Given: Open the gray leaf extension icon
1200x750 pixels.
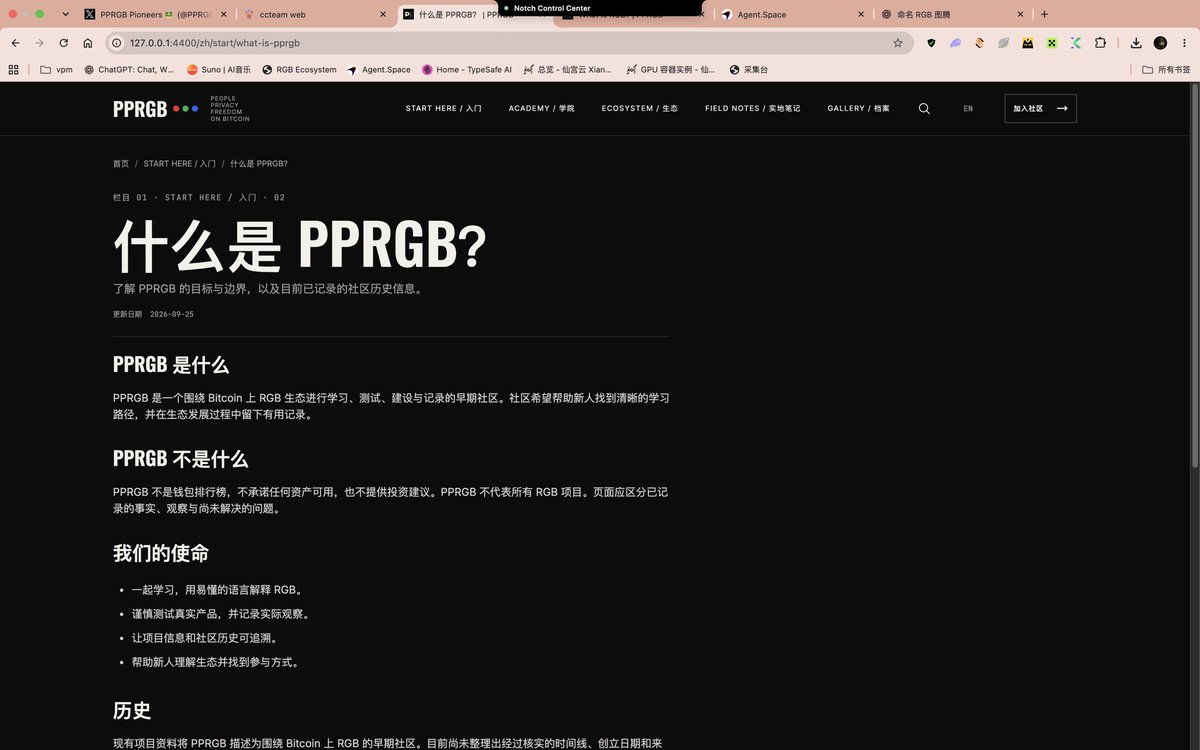Looking at the screenshot, I should point(1003,43).
